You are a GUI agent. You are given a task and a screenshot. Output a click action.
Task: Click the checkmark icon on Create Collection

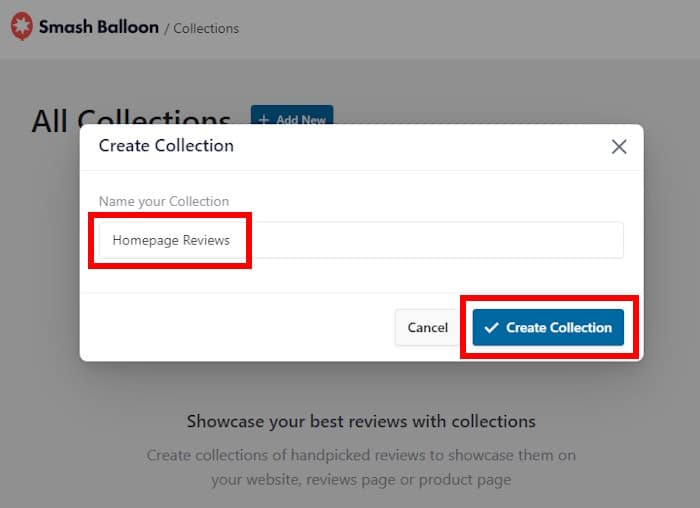491,328
